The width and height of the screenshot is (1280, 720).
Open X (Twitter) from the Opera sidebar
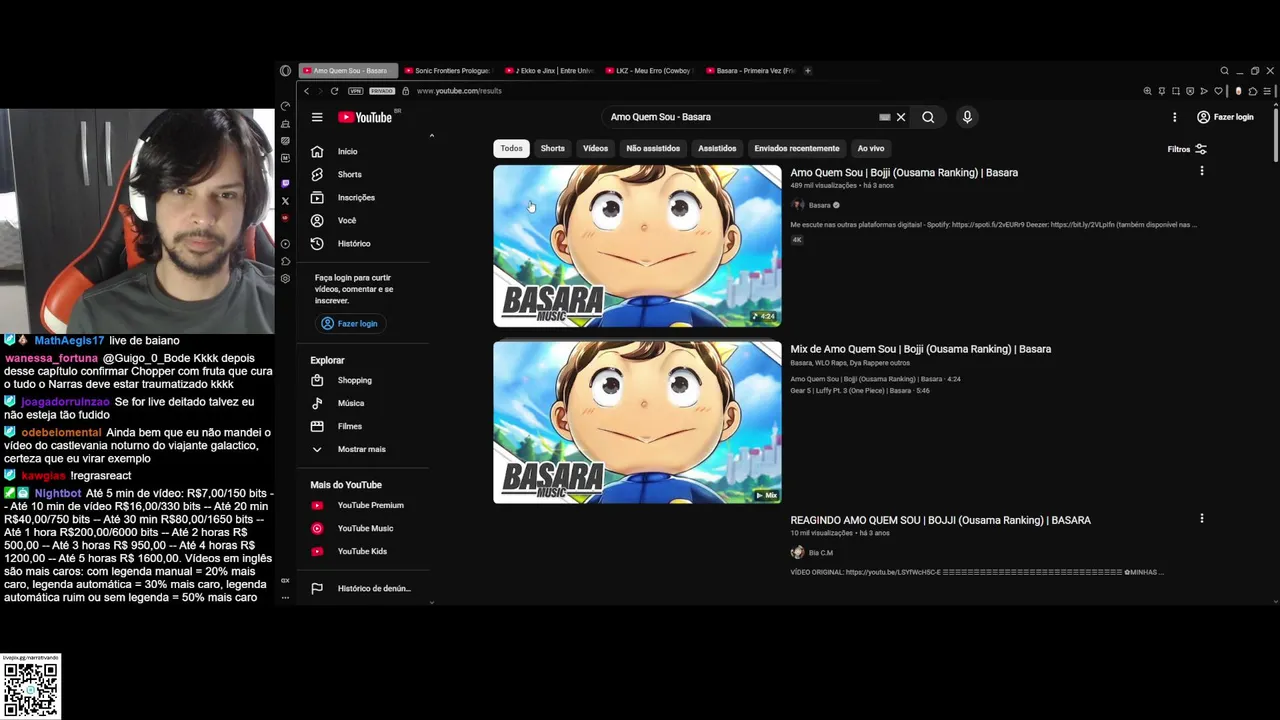click(x=285, y=201)
